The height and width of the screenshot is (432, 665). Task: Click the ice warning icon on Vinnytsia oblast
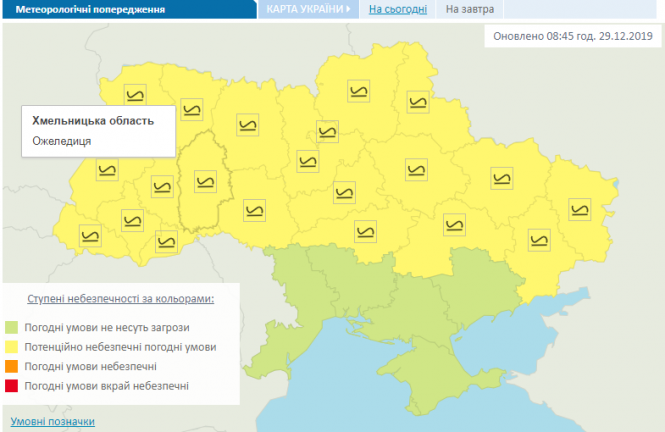point(254,210)
